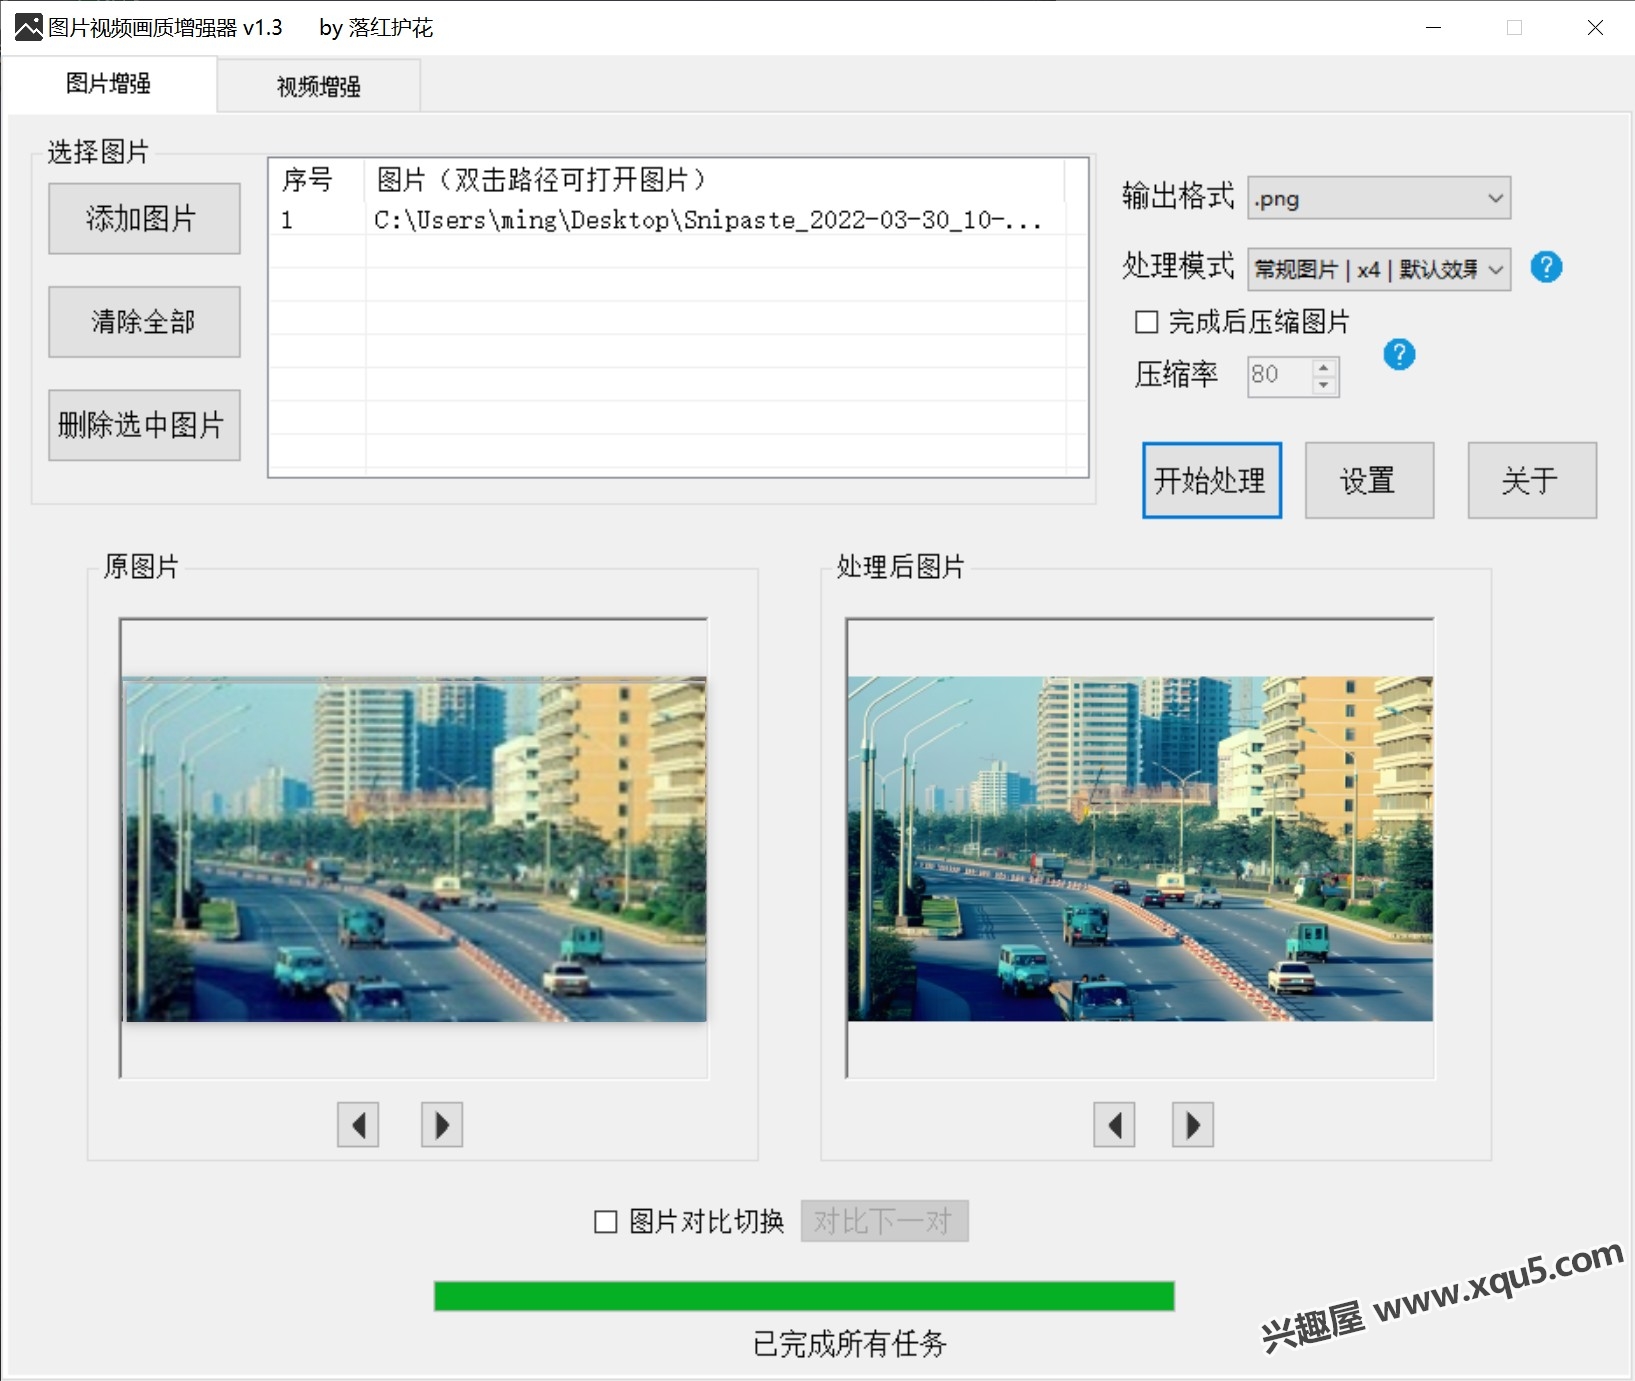This screenshot has height=1381, width=1635.
Task: Show previous original image with left arrow
Action: click(x=358, y=1125)
